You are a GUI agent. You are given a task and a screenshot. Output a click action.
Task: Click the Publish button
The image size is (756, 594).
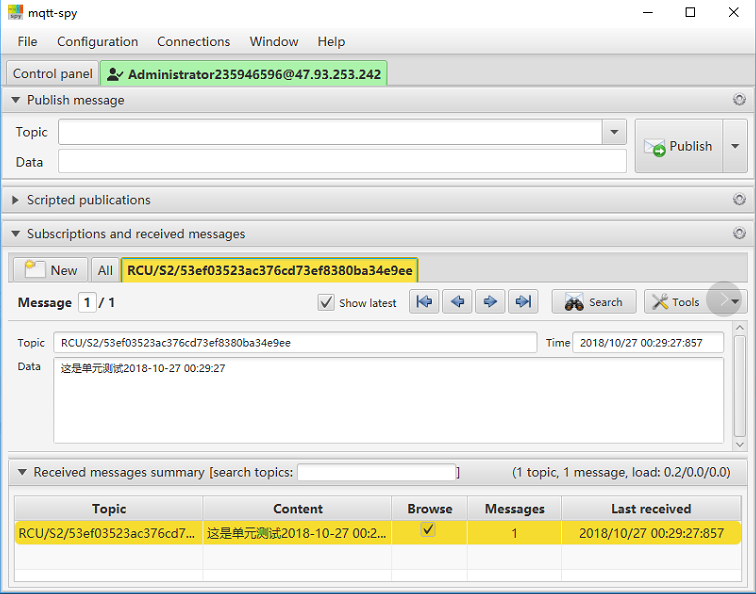(x=678, y=146)
